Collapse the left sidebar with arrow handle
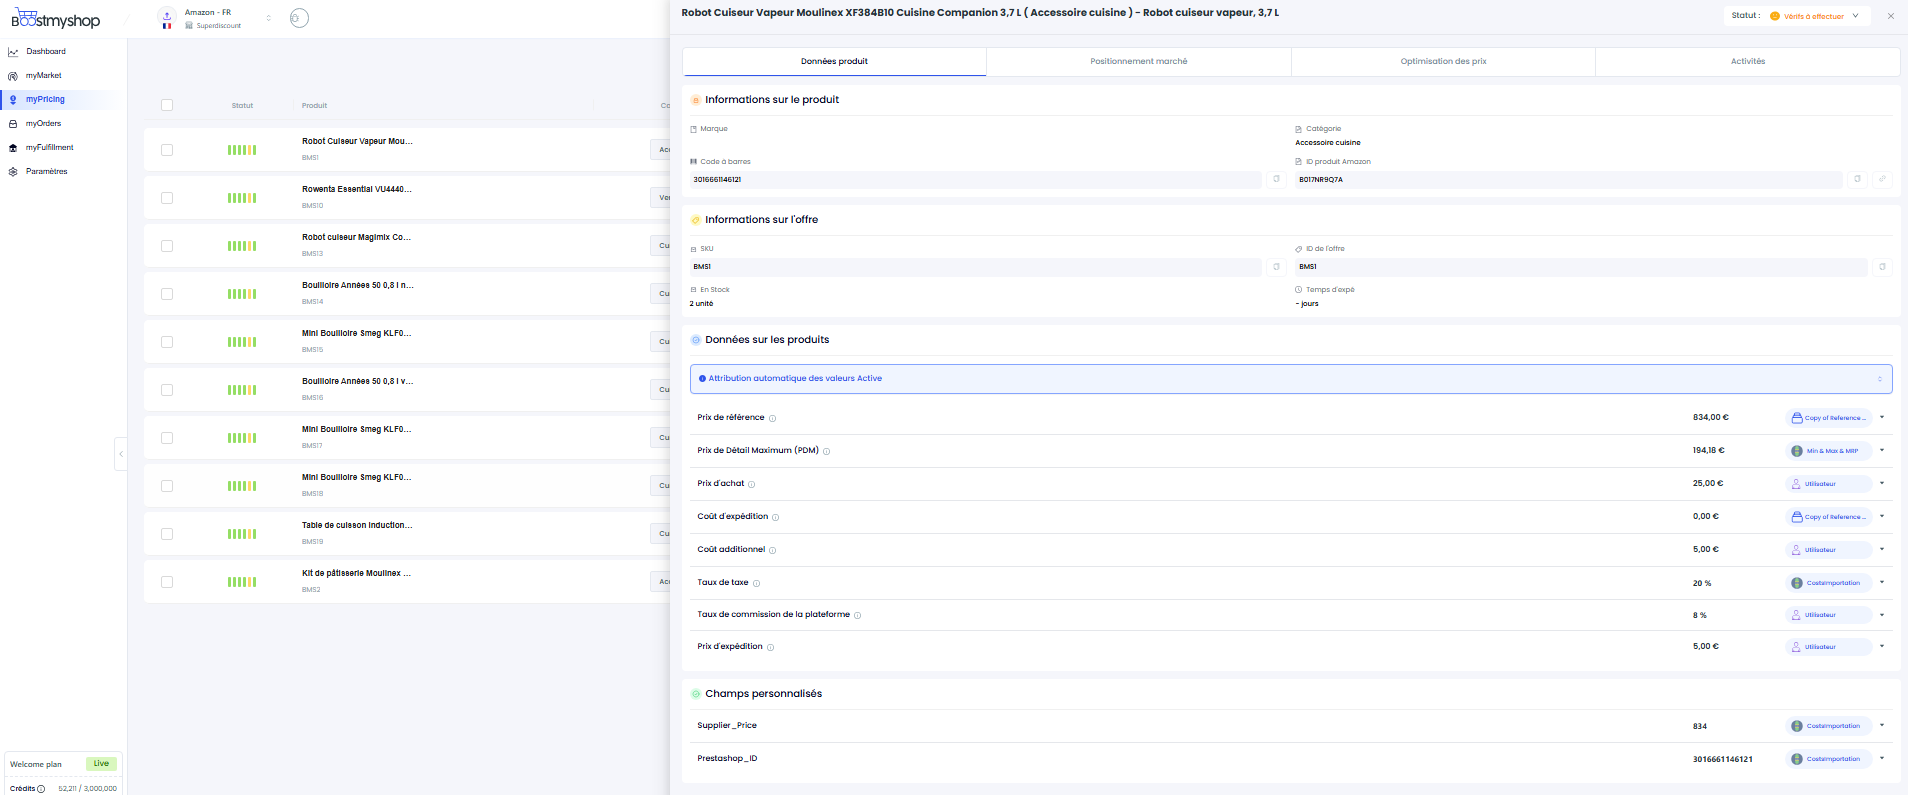This screenshot has height=795, width=1908. pos(121,454)
